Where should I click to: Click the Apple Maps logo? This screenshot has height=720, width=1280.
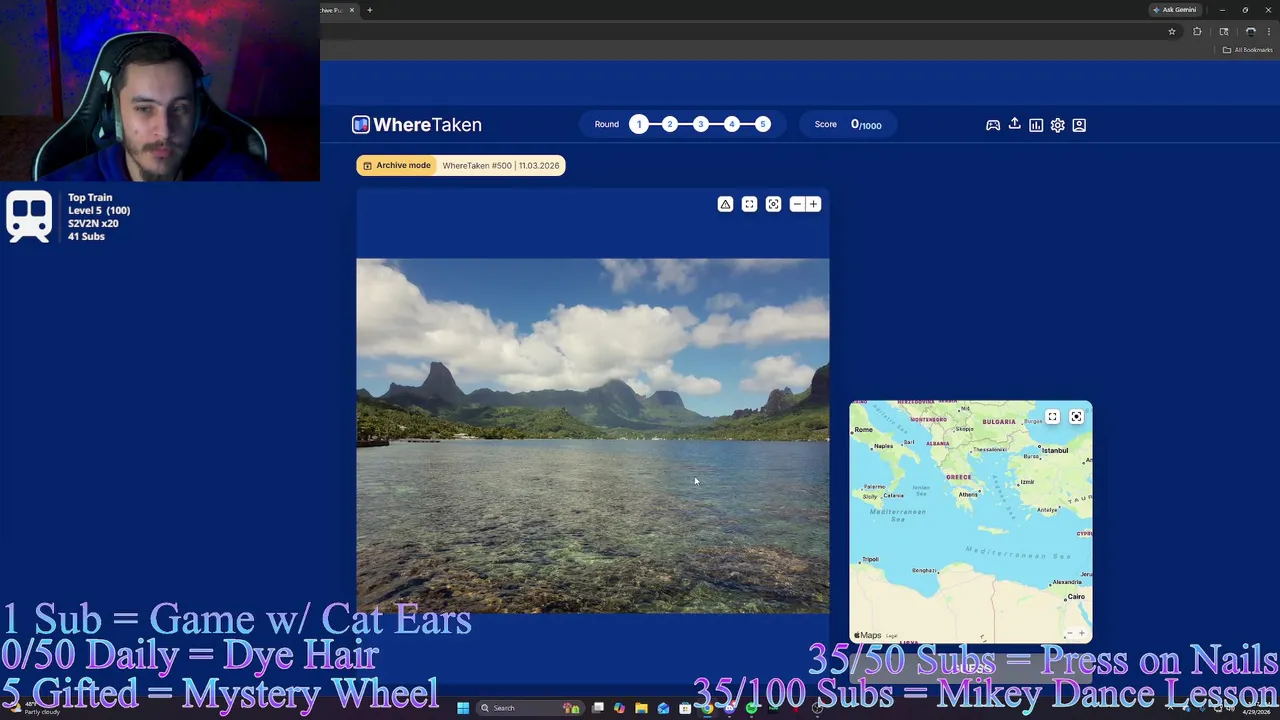pyautogui.click(x=868, y=635)
